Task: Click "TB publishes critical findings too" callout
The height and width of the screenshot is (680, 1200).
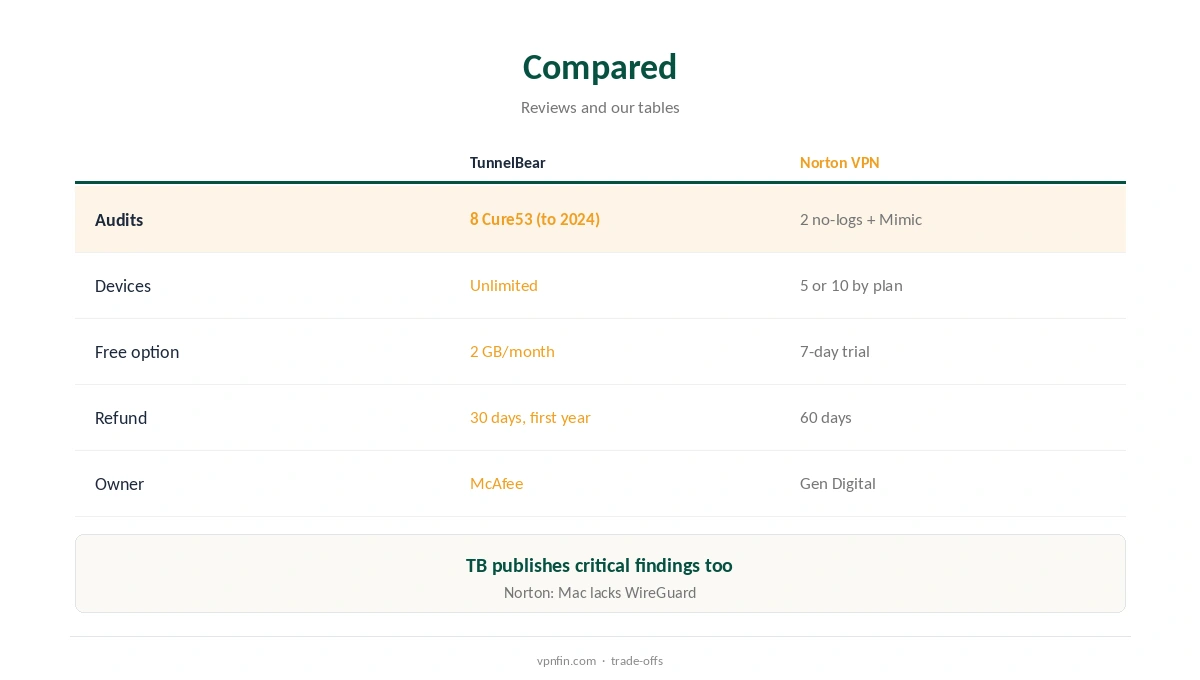Action: coord(599,565)
